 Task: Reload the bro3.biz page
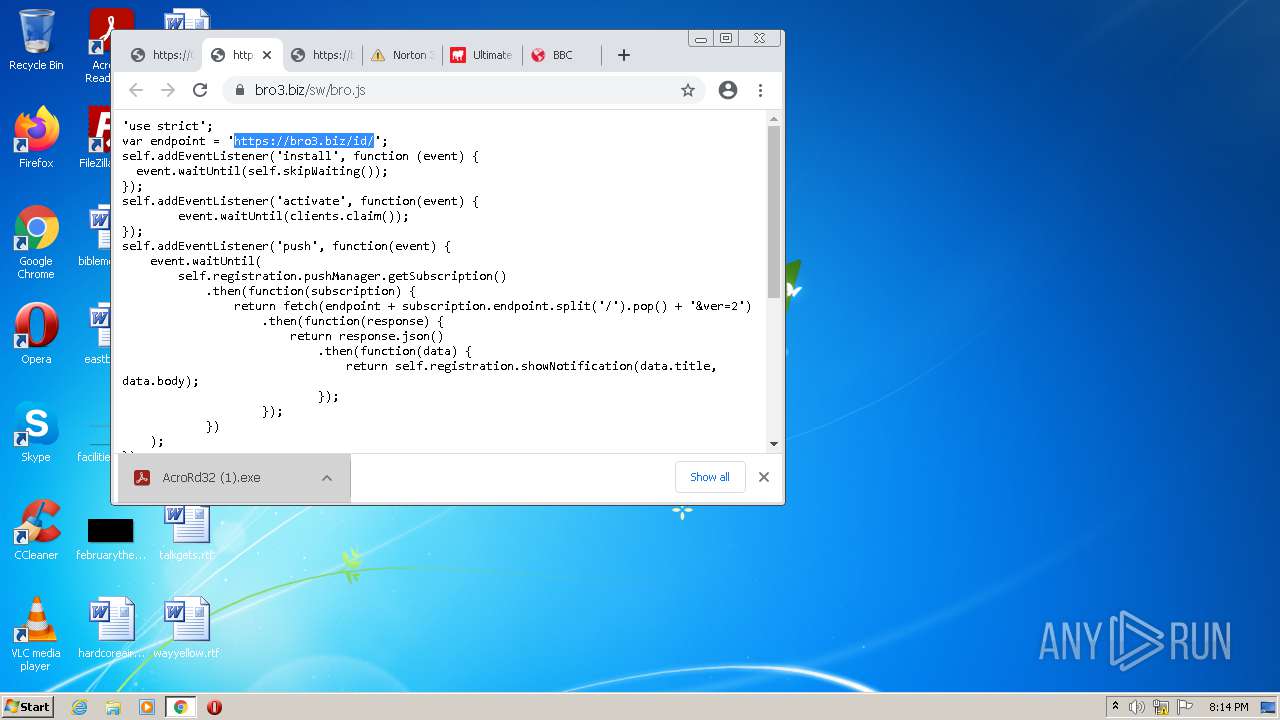tap(200, 90)
